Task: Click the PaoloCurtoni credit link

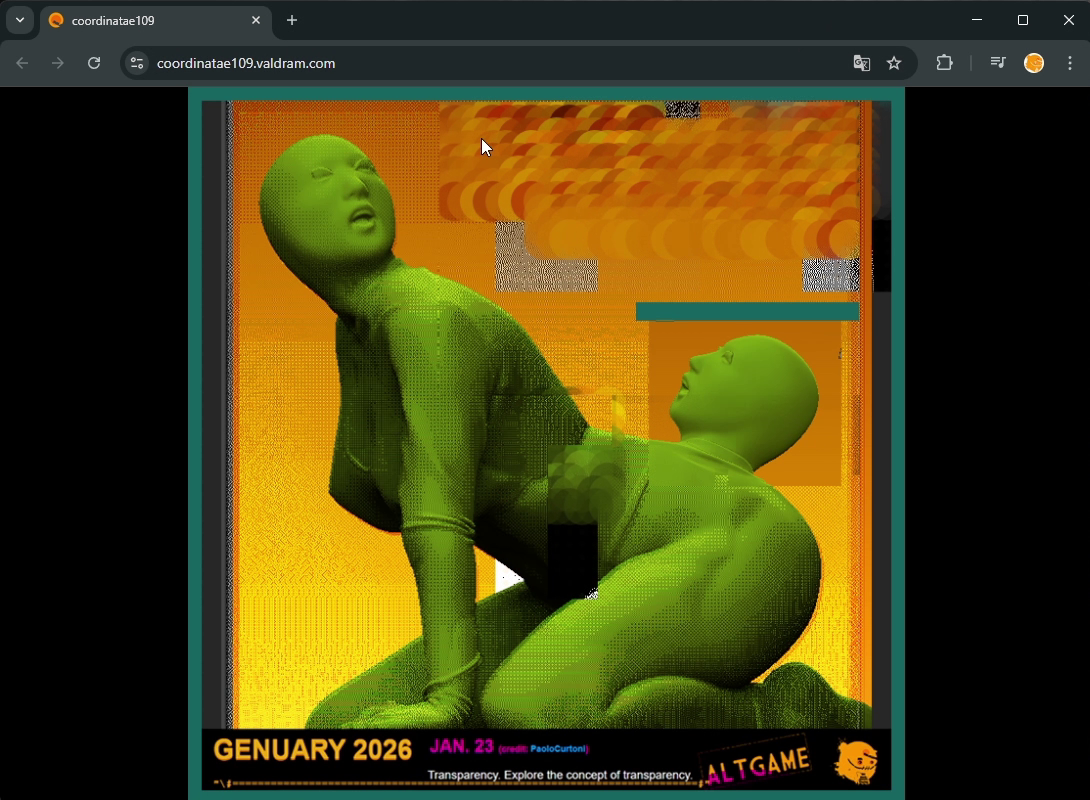Action: 558,749
